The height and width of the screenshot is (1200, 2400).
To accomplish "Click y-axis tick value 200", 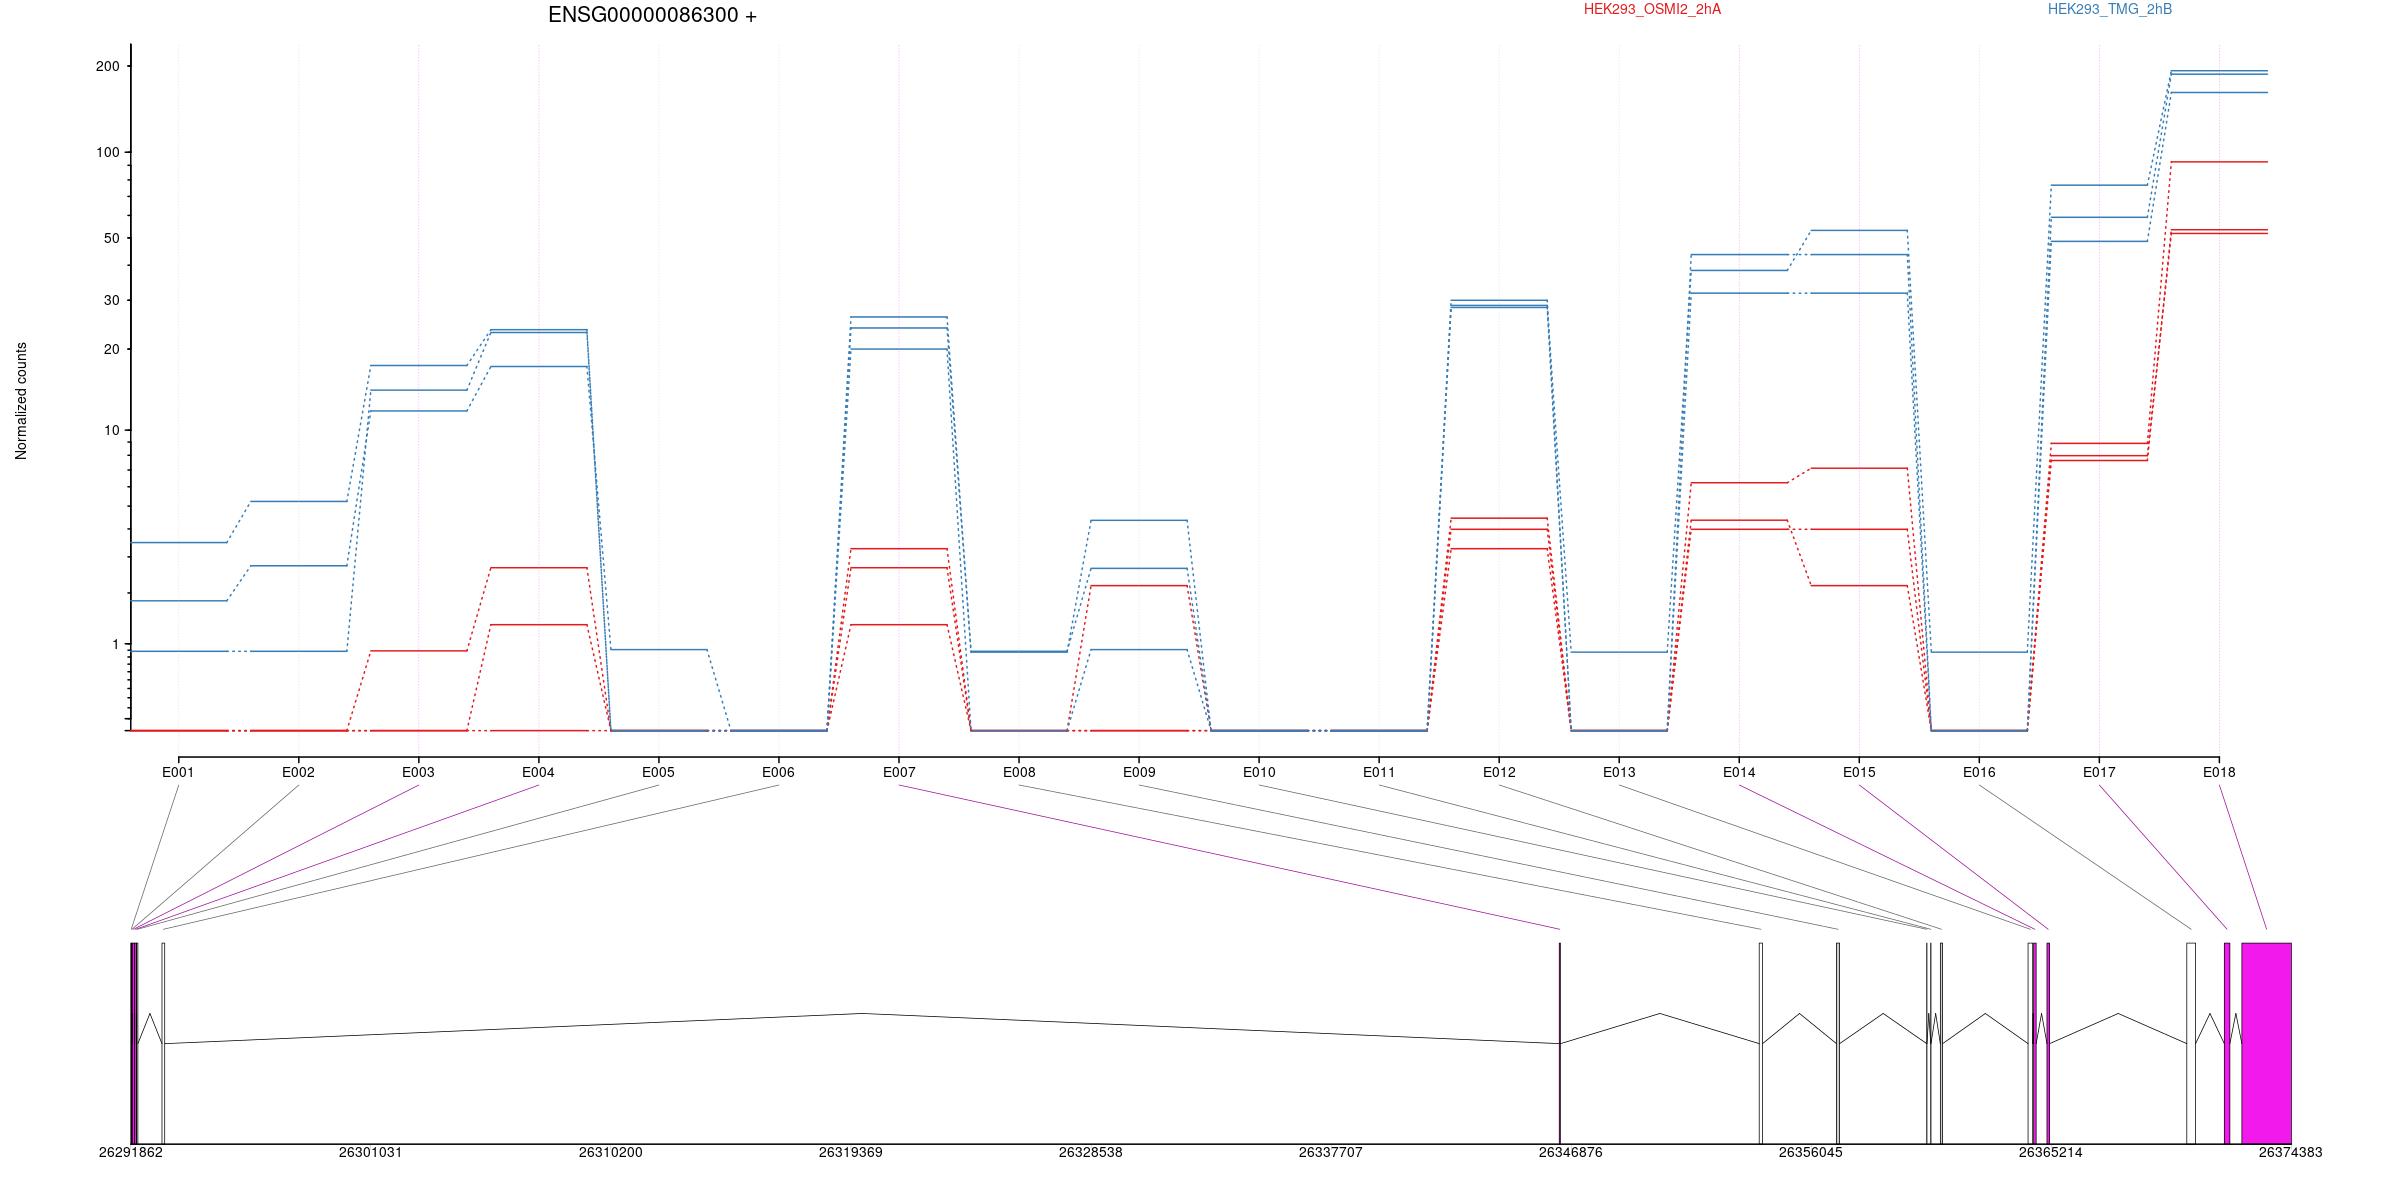I will coord(107,66).
